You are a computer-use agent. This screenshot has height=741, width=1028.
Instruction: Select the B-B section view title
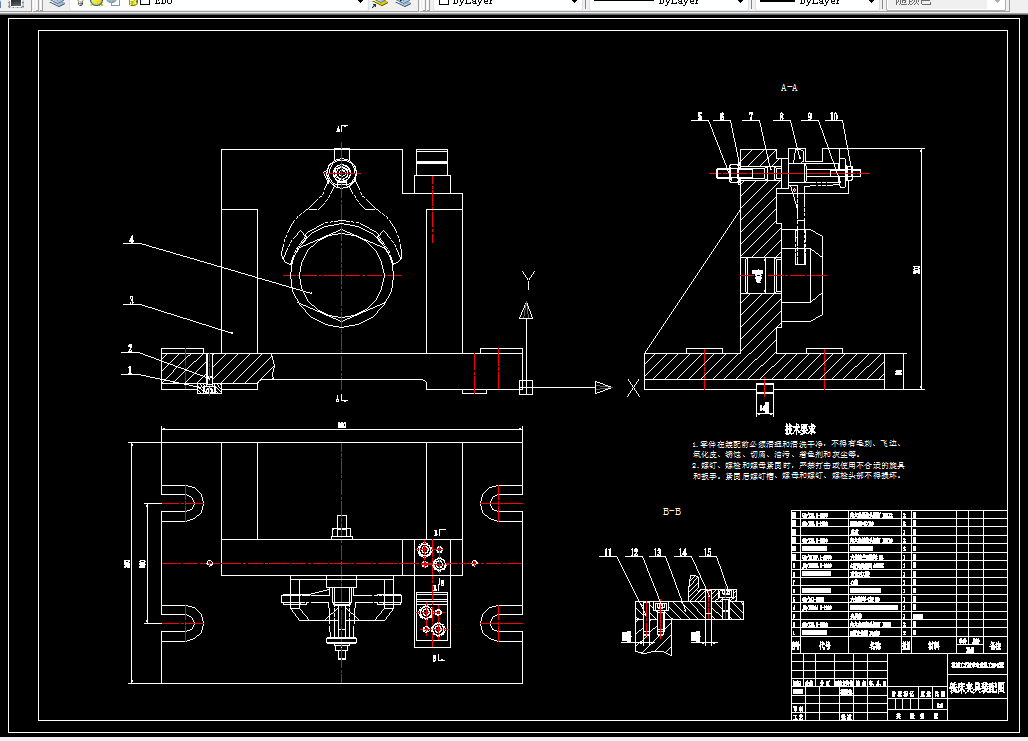pyautogui.click(x=673, y=511)
